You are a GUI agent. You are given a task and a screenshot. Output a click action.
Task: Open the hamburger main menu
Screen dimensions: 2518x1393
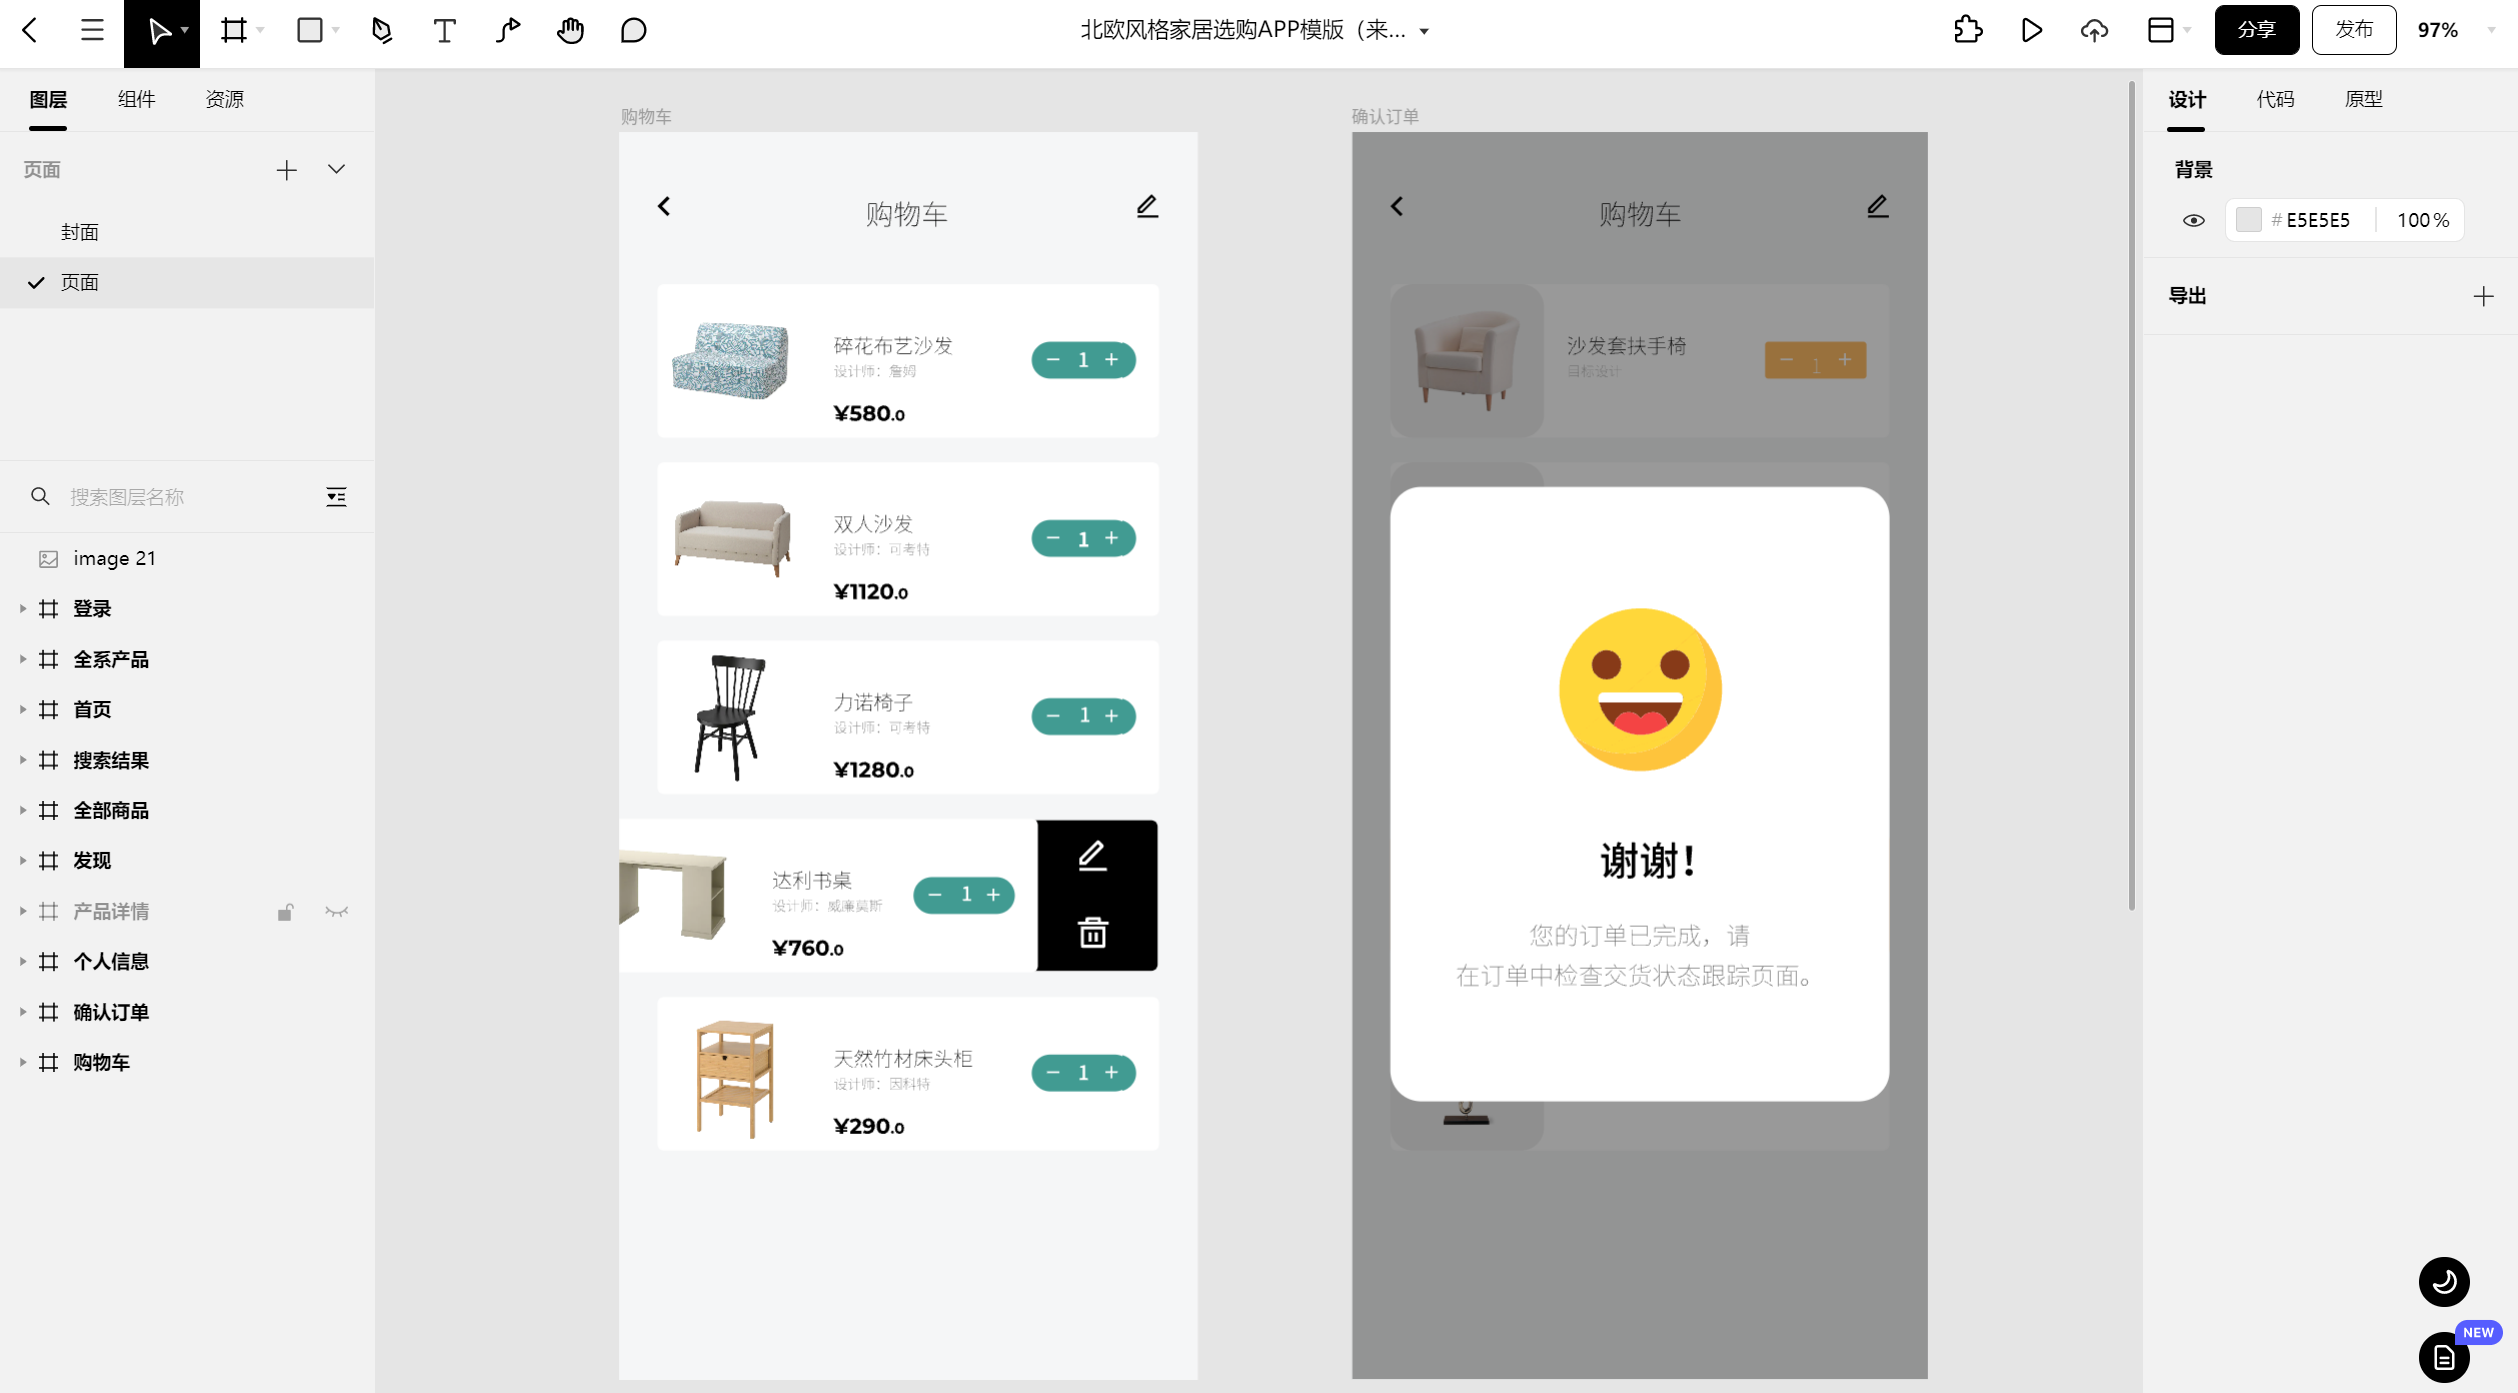92,30
